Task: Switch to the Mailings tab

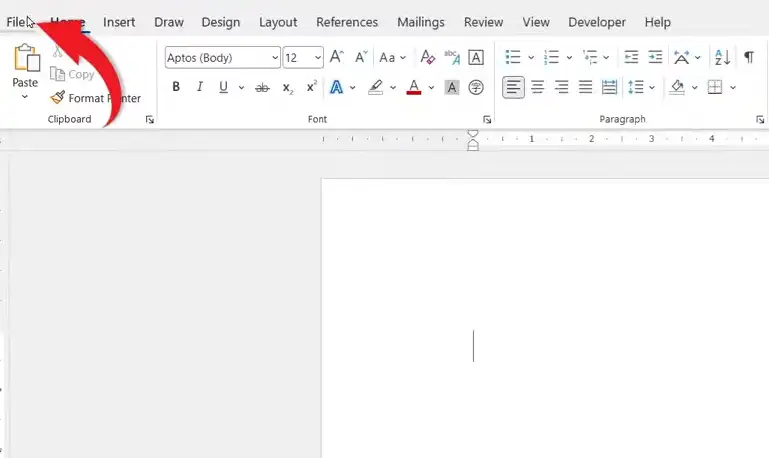Action: [x=421, y=22]
